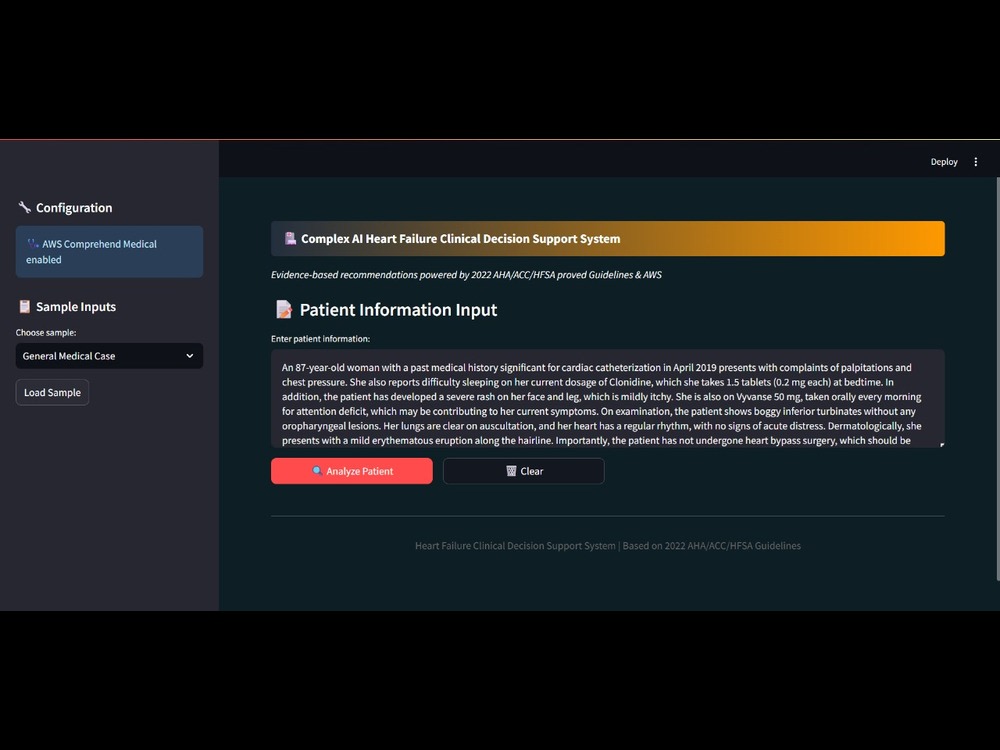Clear the patient information
Image resolution: width=1000 pixels, height=750 pixels.
tap(524, 471)
